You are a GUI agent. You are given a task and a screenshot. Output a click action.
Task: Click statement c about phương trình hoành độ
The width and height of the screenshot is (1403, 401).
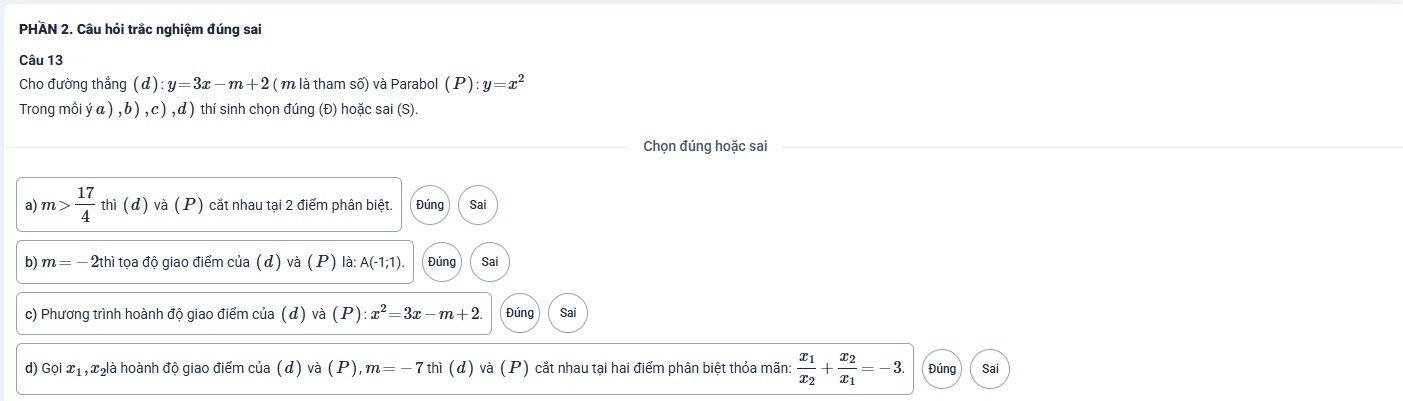254,313
